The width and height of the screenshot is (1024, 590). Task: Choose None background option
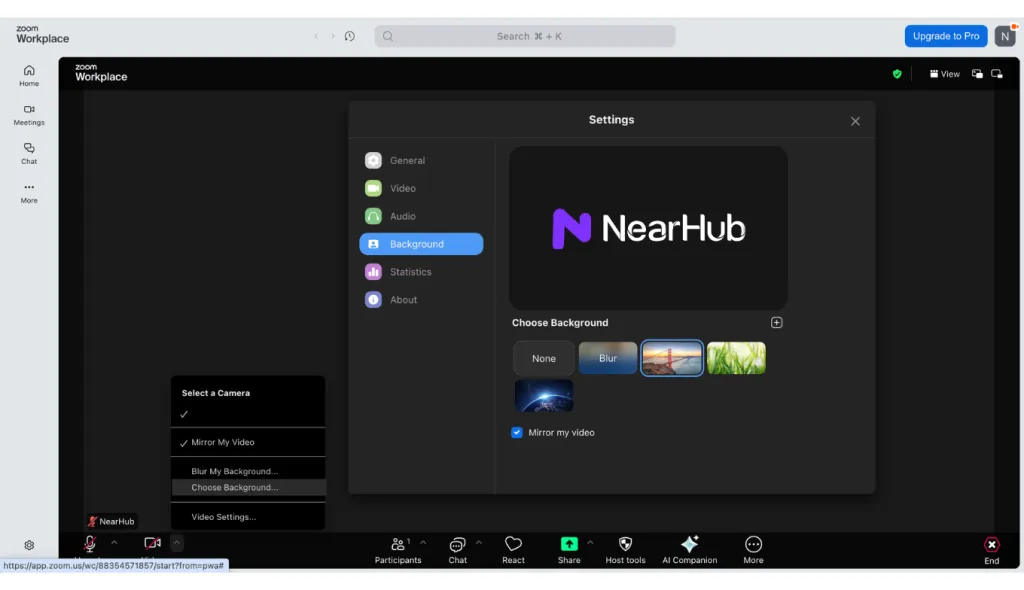pos(543,358)
